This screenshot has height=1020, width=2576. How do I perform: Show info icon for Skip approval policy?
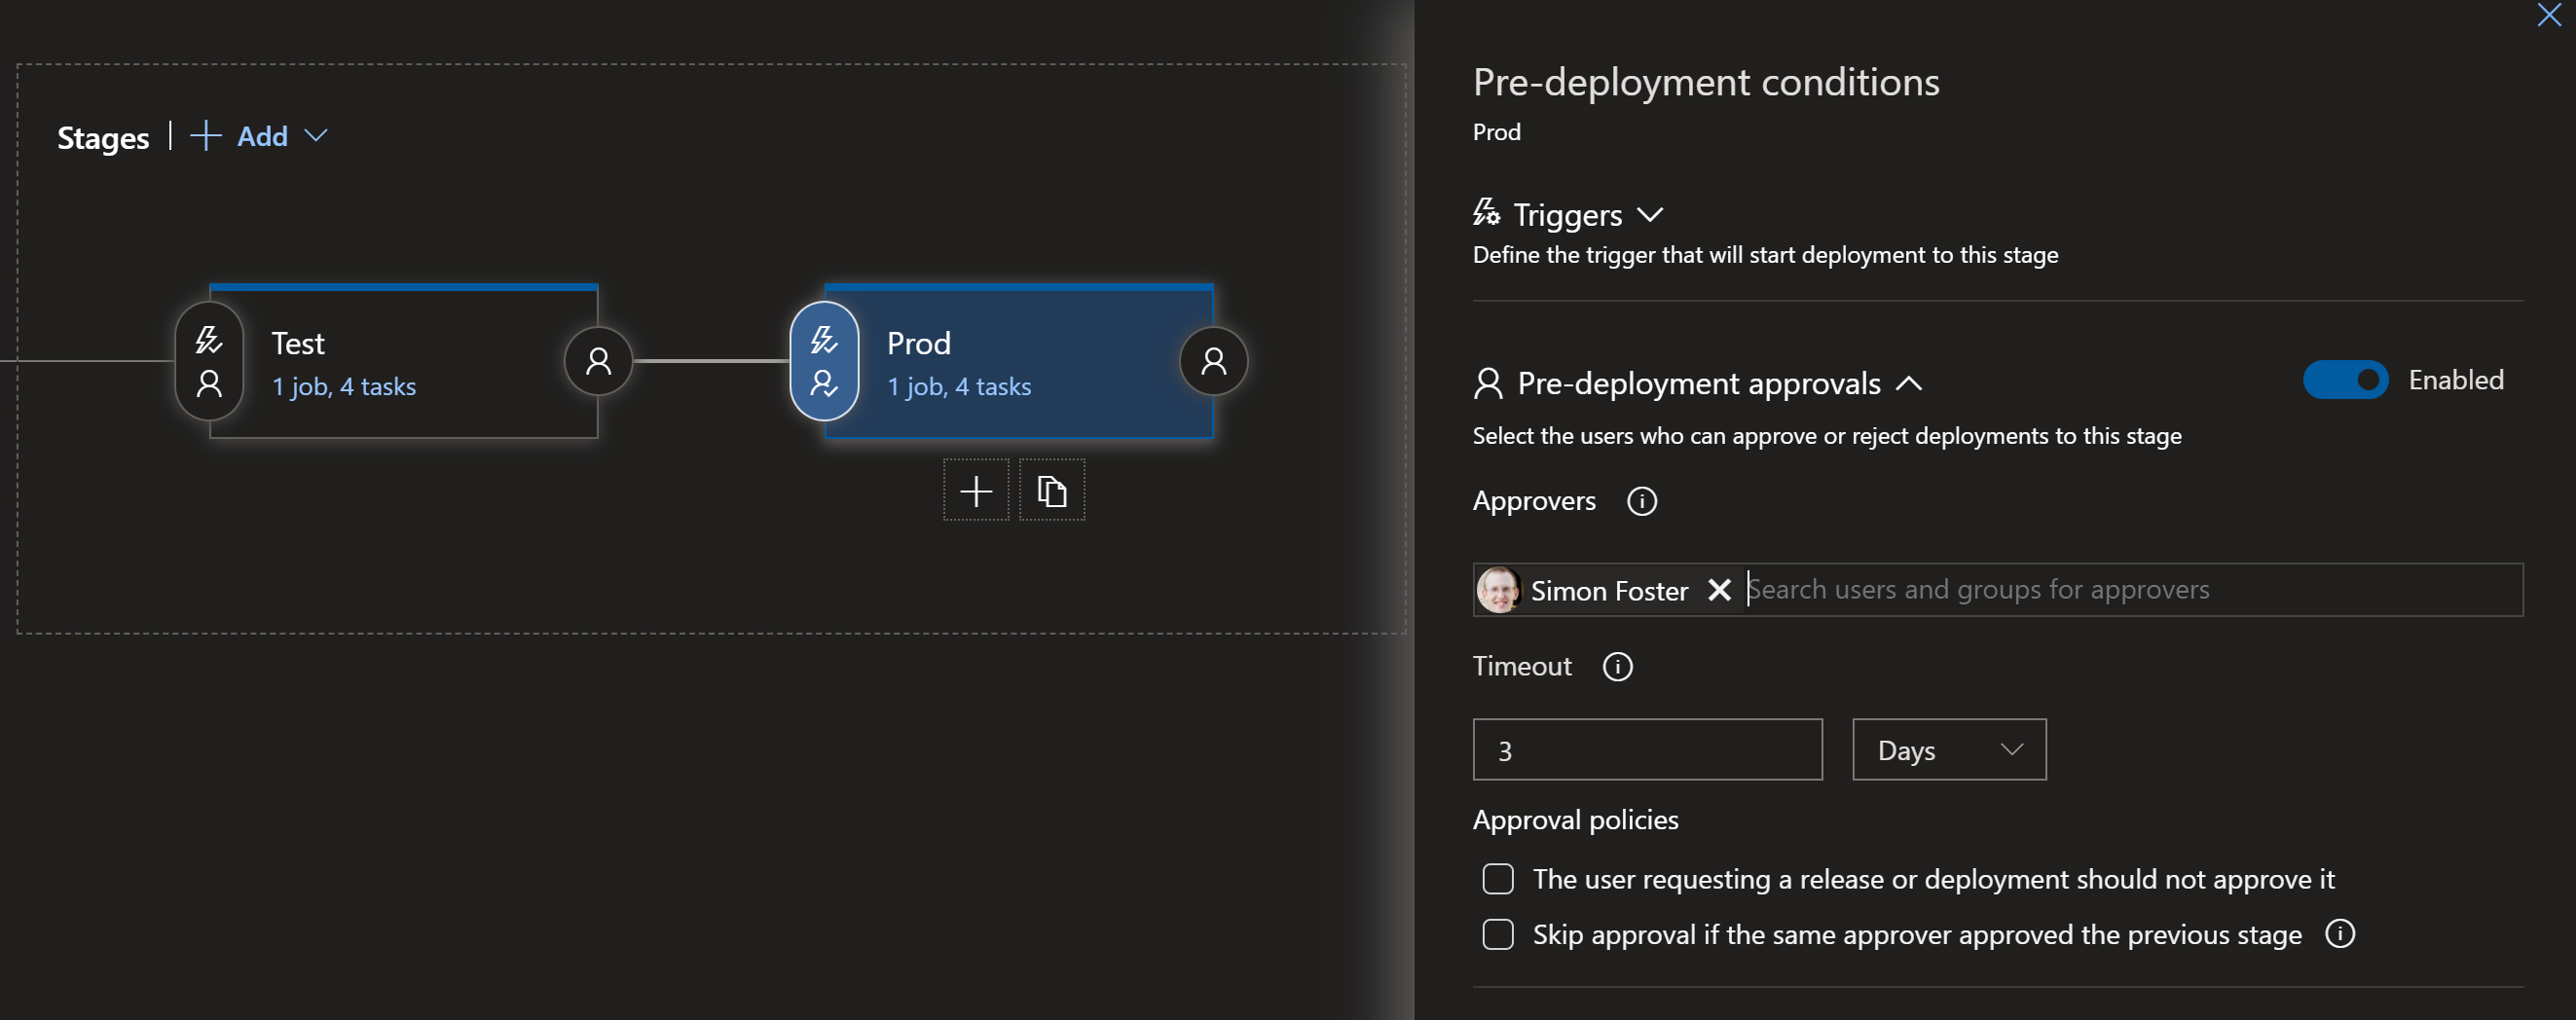[x=2339, y=934]
